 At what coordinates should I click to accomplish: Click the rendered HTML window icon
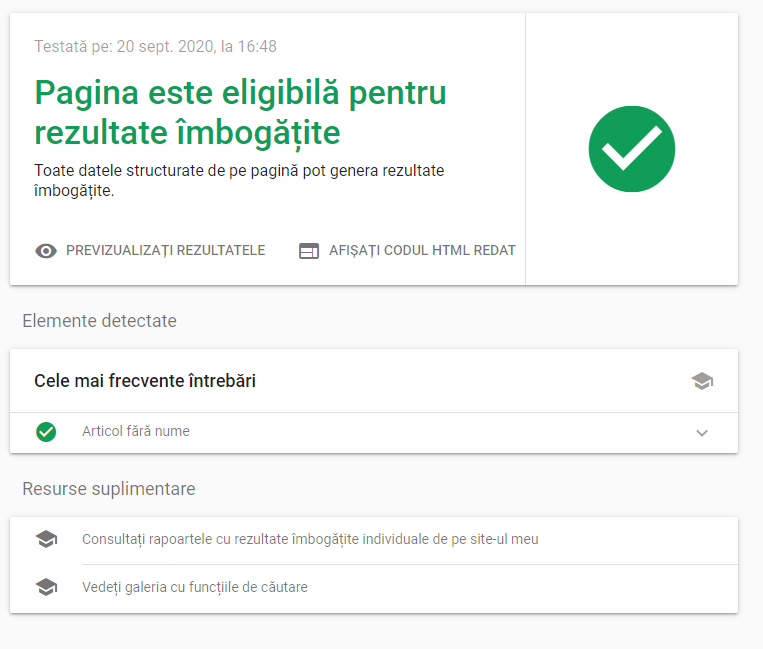coord(309,251)
